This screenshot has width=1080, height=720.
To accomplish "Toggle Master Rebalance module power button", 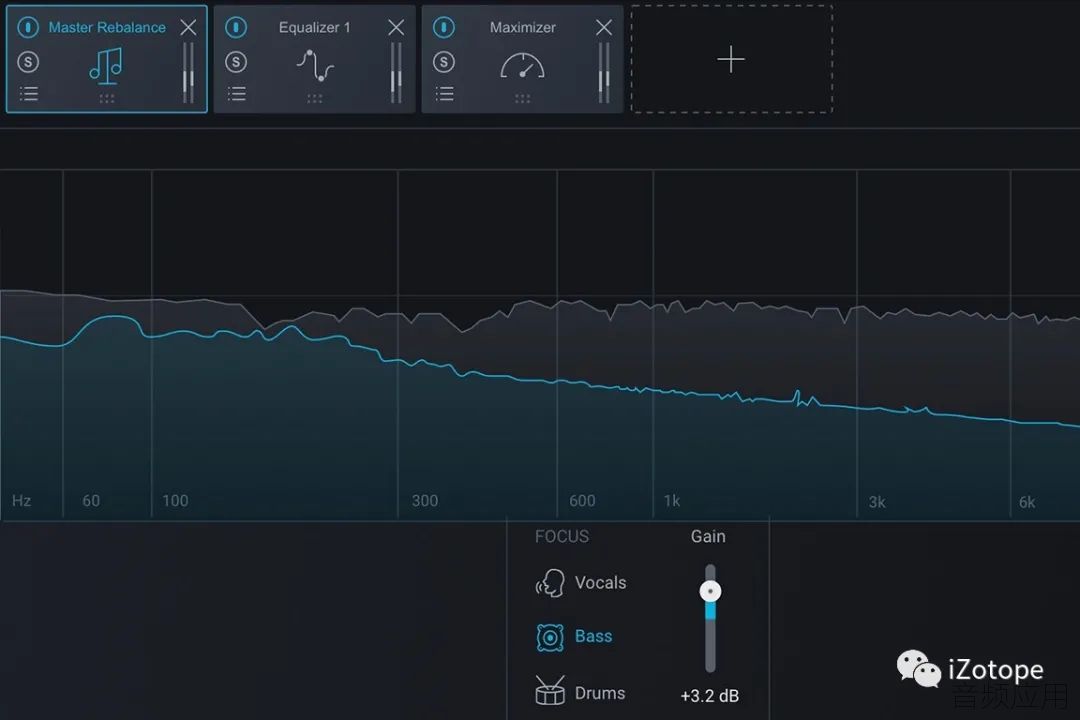I will pyautogui.click(x=28, y=28).
